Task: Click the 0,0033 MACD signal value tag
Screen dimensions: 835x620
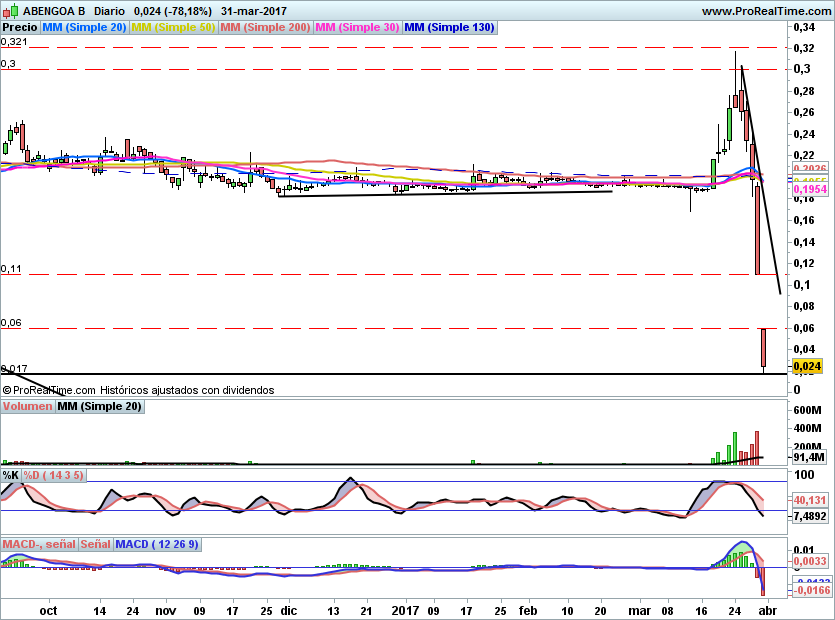Action: [x=810, y=561]
